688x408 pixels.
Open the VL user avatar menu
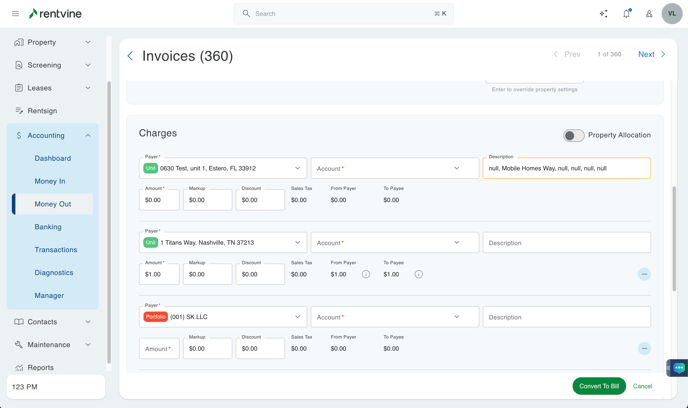pyautogui.click(x=671, y=14)
